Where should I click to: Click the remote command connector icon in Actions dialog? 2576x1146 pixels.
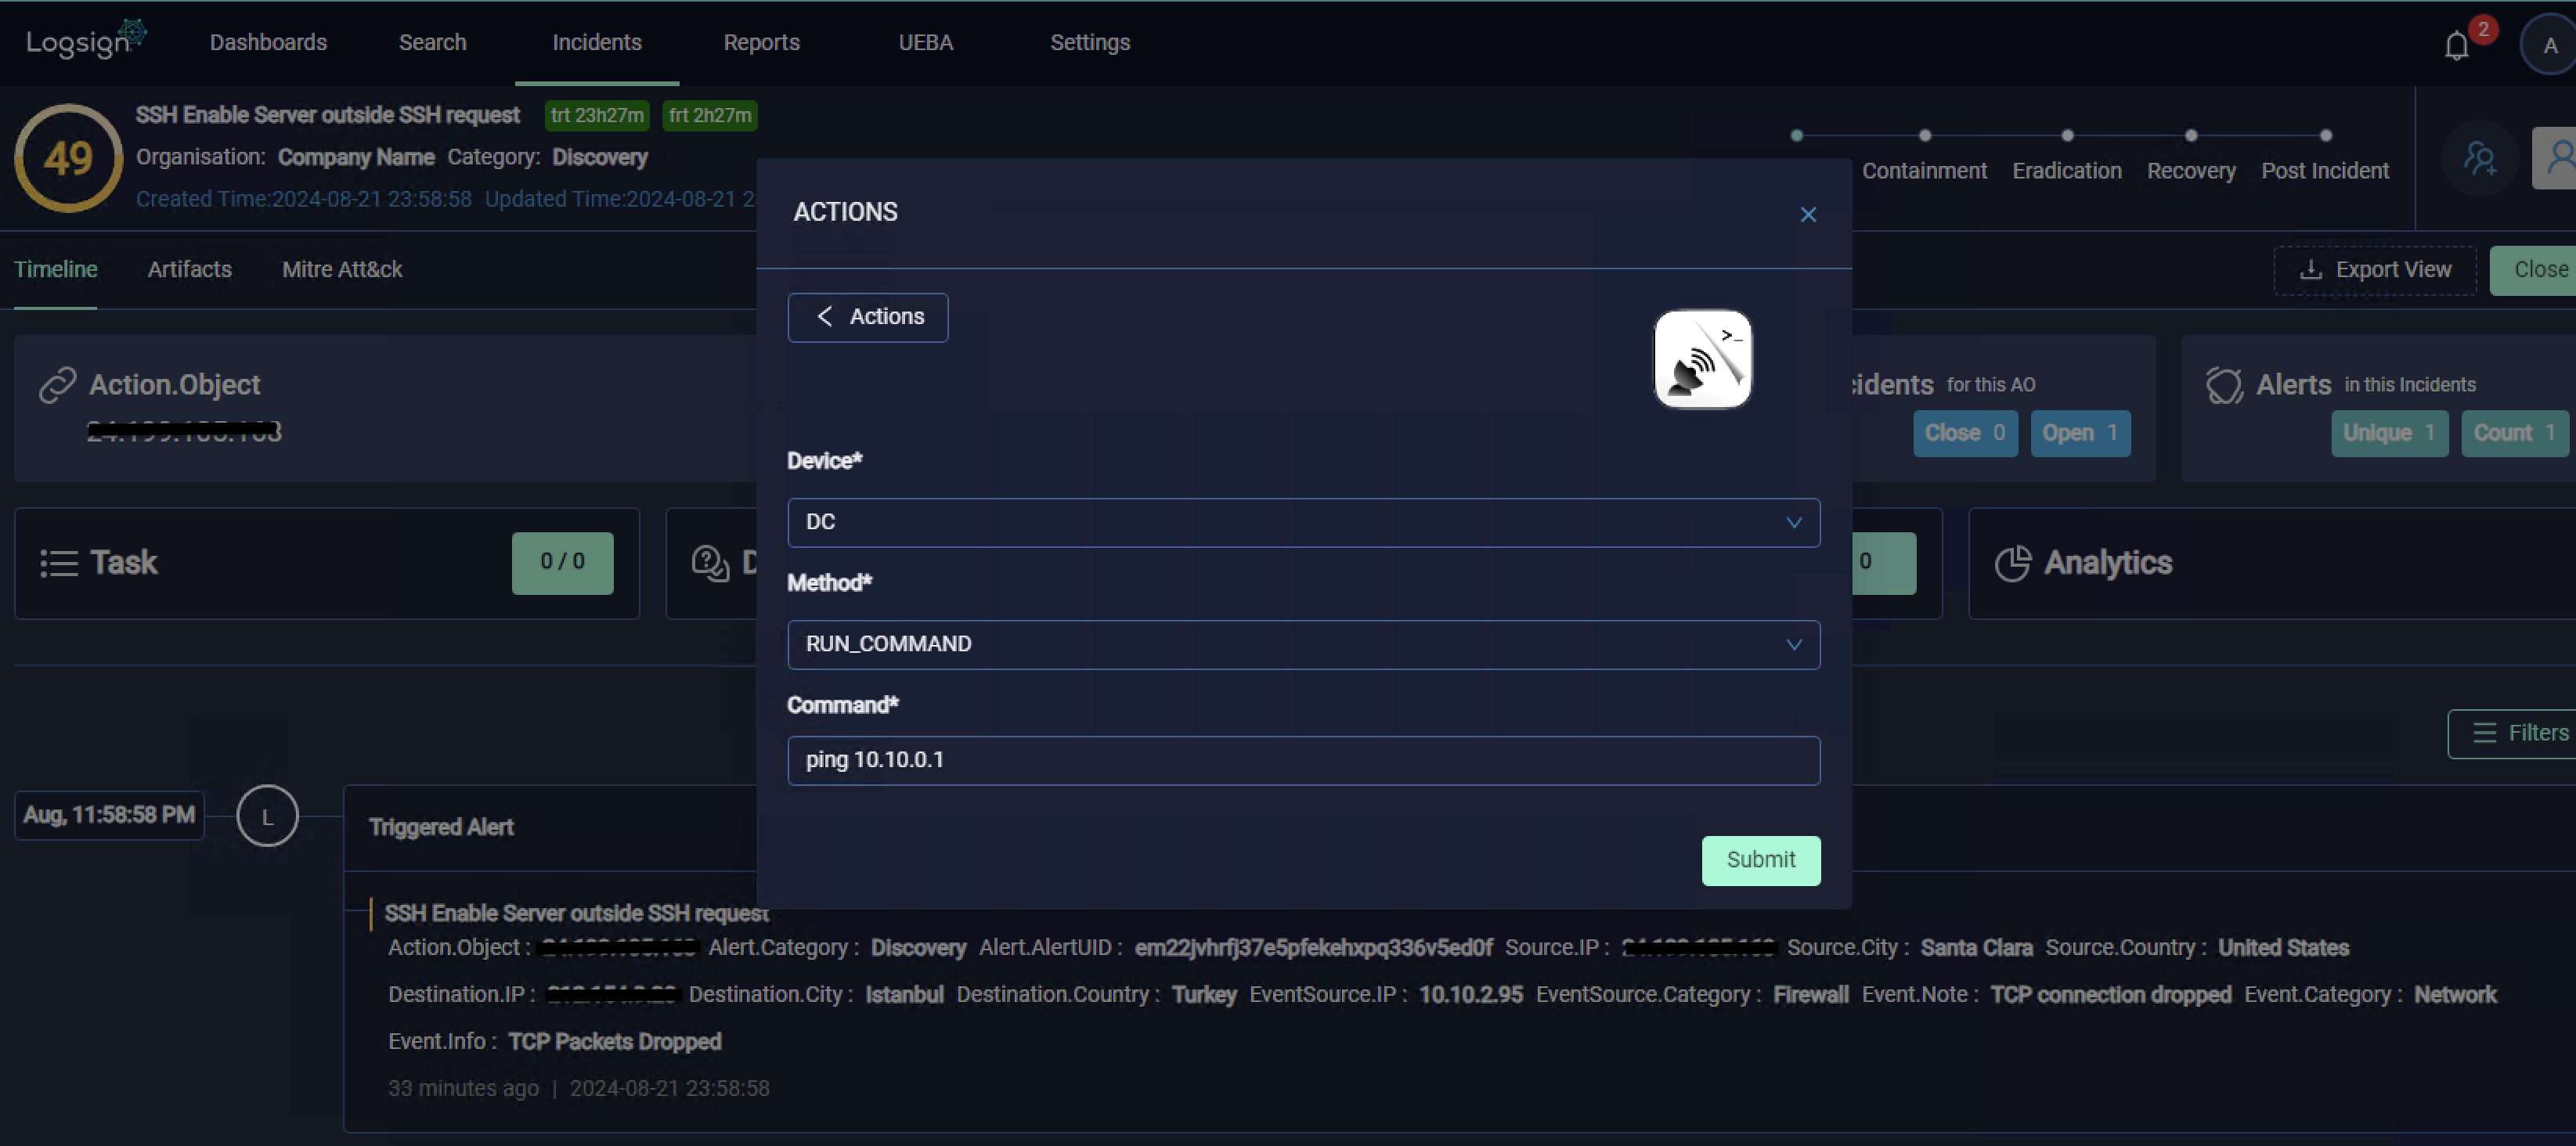[1703, 359]
